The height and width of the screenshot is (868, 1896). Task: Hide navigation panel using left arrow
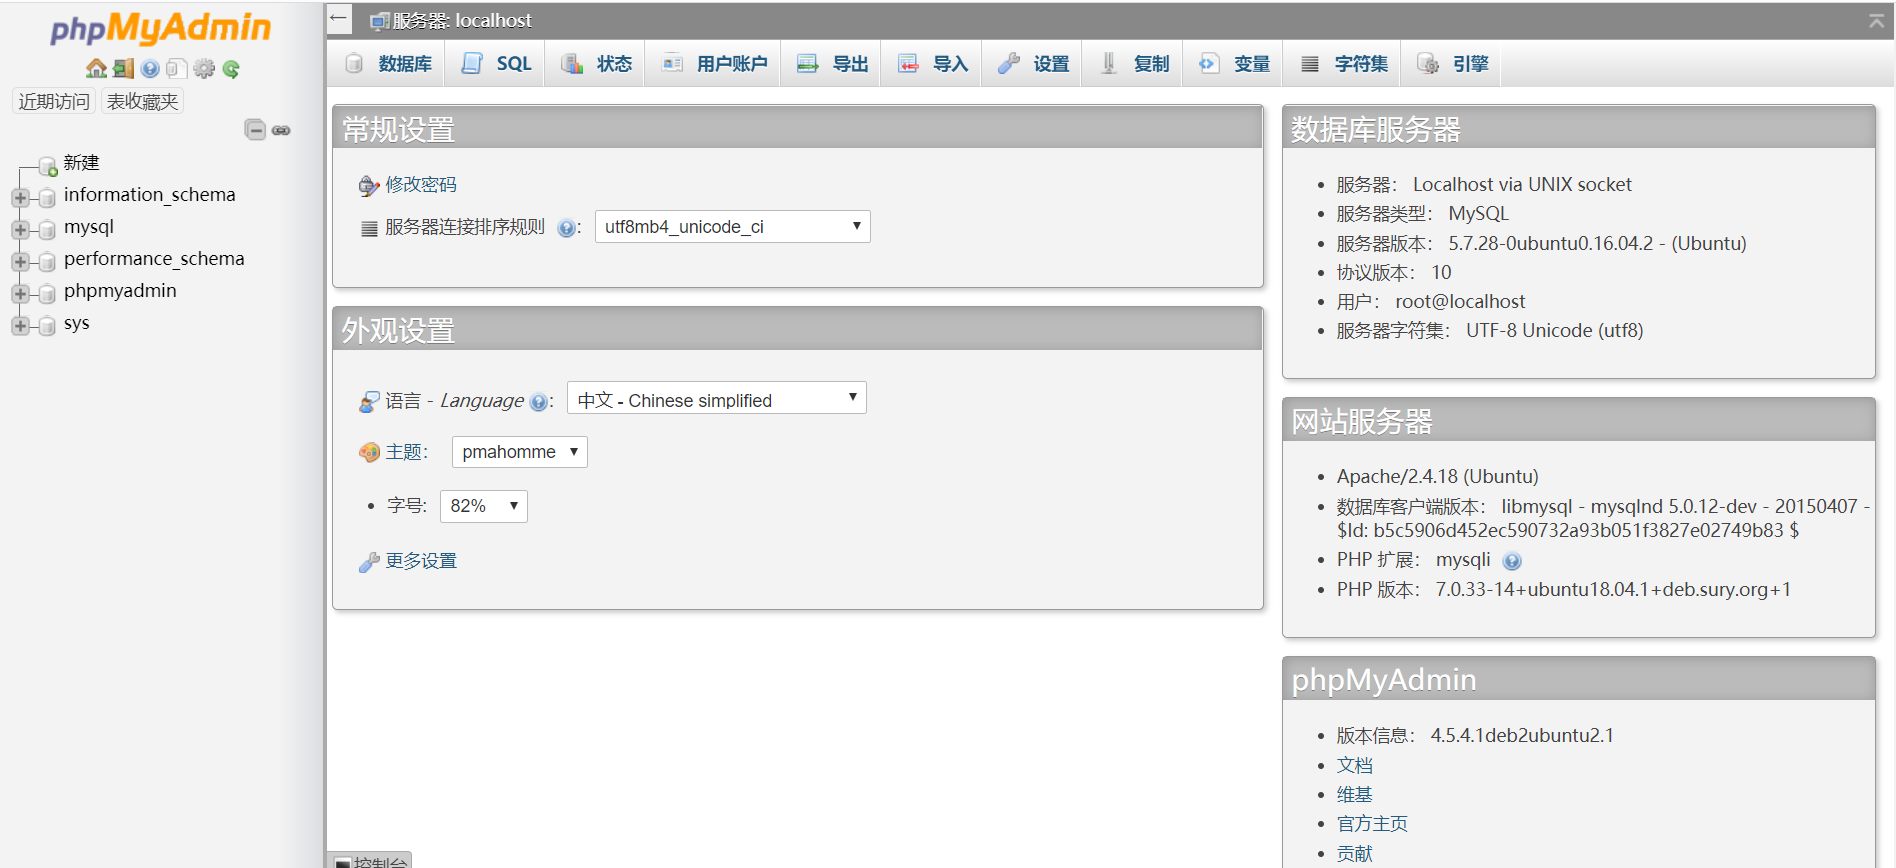pyautogui.click(x=338, y=18)
